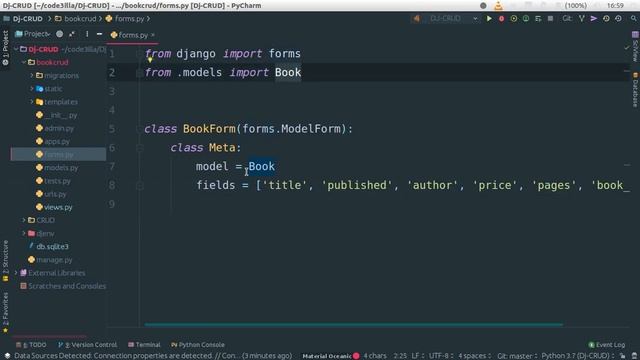The image size is (640, 360).
Task: Click the Build project hammer icon
Action: pos(416,19)
